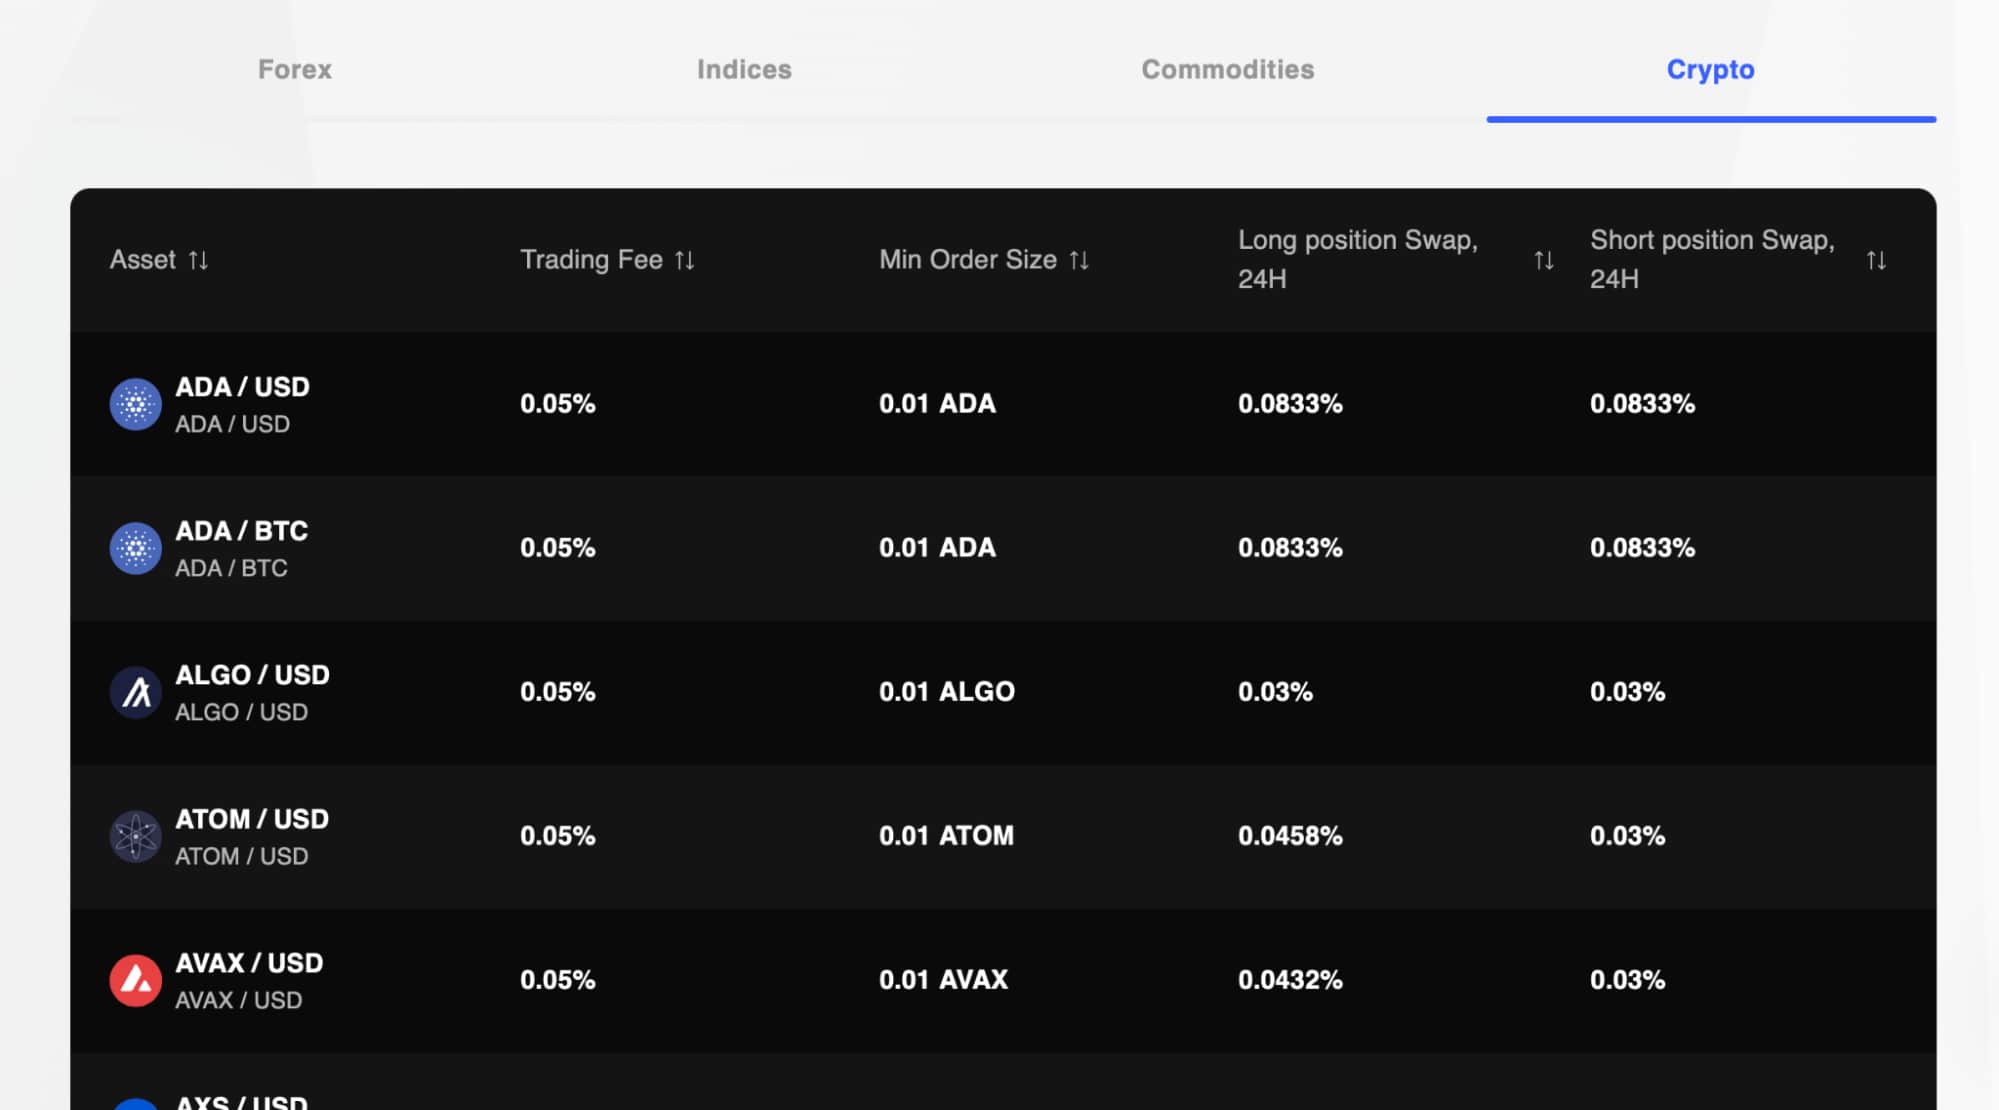The width and height of the screenshot is (1999, 1110).
Task: Click the 0.0432% long swap value for AVAX
Action: pos(1290,980)
